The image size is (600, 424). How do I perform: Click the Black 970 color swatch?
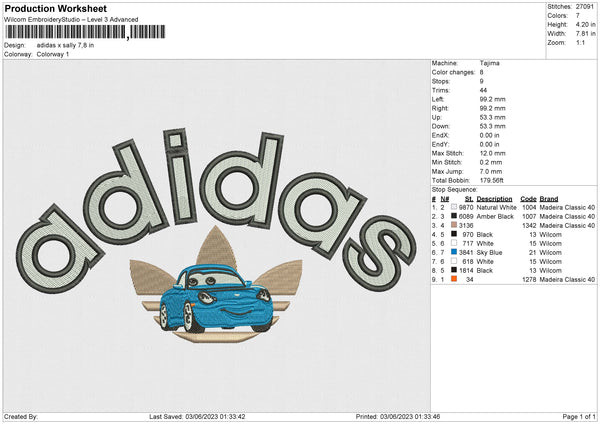tap(454, 234)
